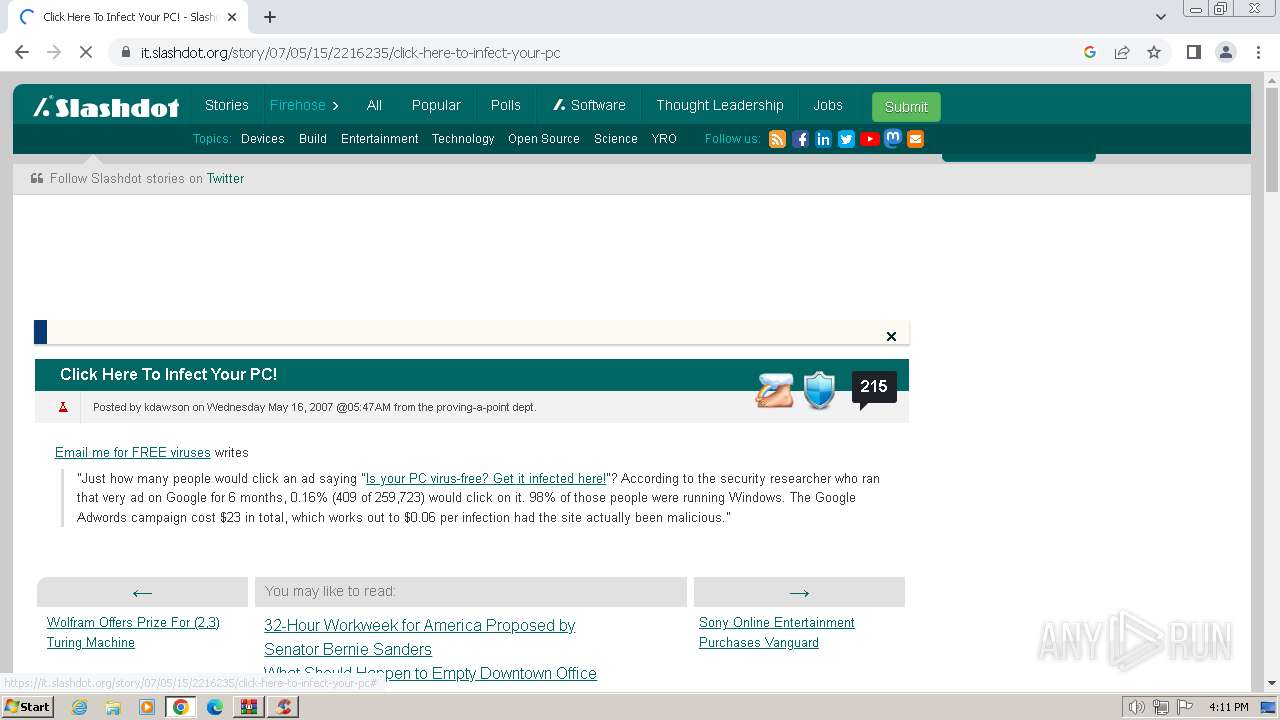Open browser side panel
The width and height of the screenshot is (1280, 720).
(x=1193, y=52)
